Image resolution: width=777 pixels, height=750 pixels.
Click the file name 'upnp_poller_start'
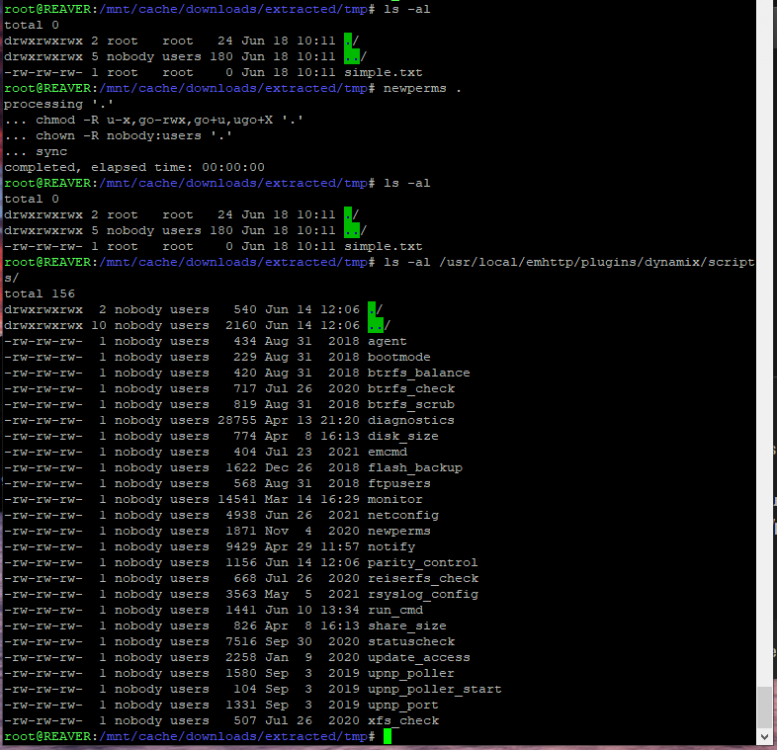435,690
